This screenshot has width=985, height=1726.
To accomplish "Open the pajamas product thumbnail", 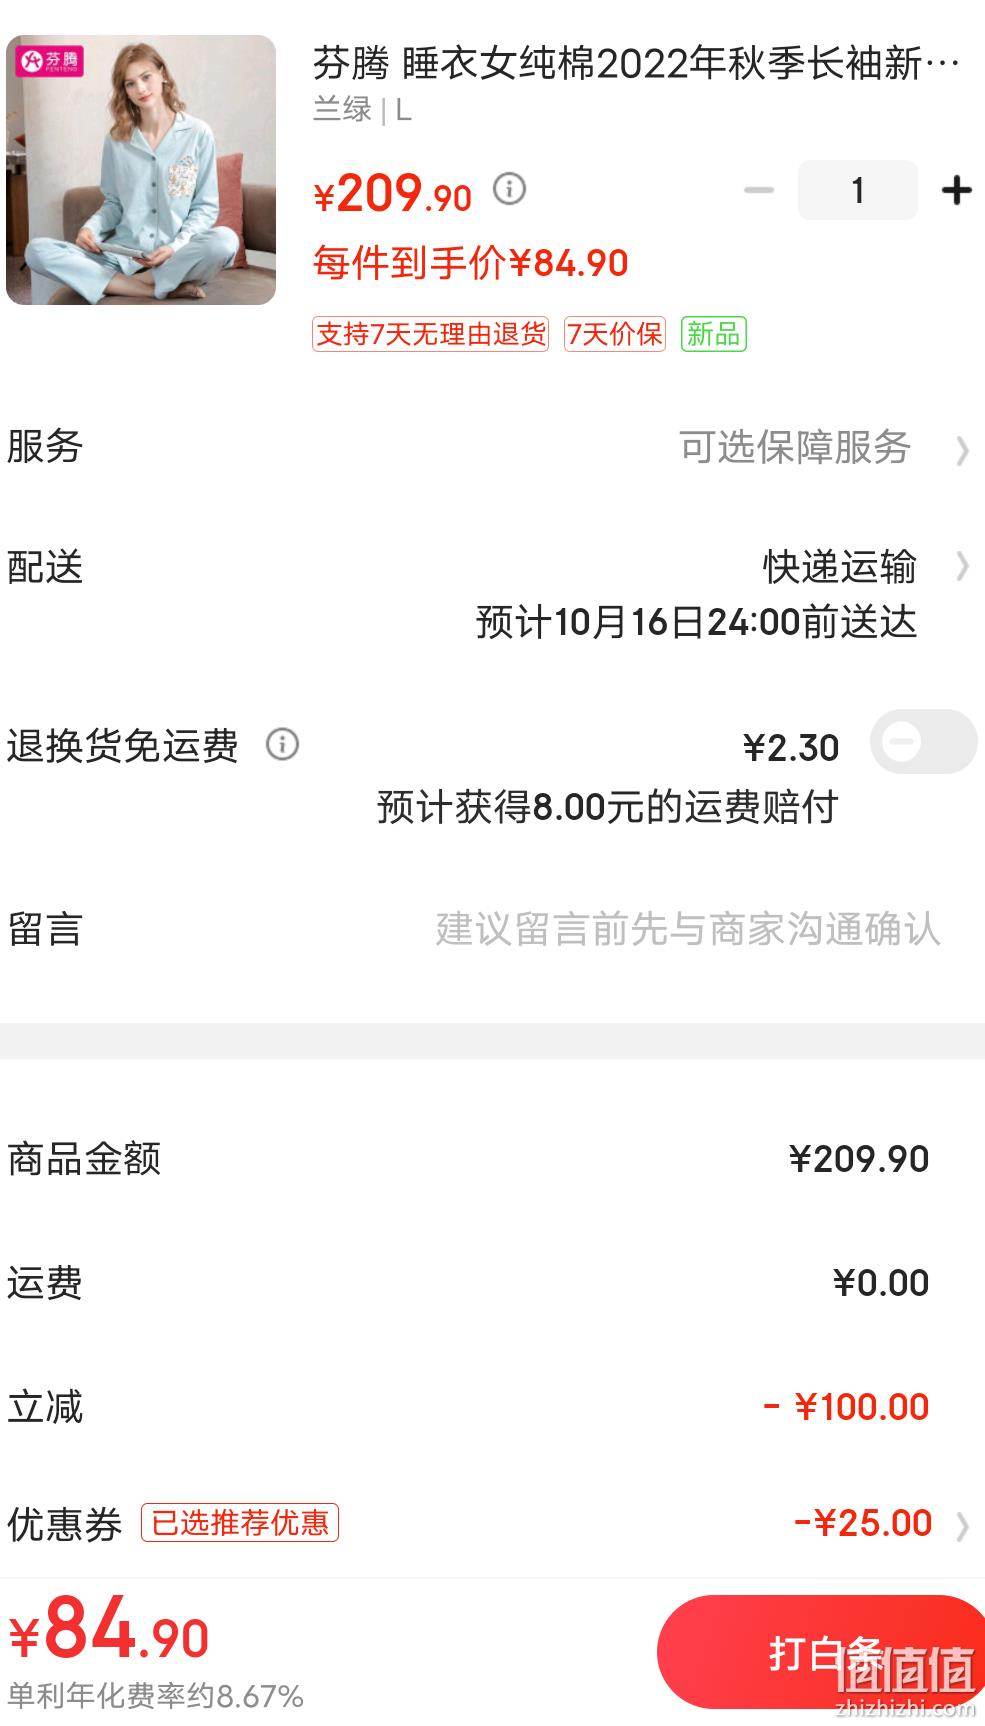I will [141, 170].
